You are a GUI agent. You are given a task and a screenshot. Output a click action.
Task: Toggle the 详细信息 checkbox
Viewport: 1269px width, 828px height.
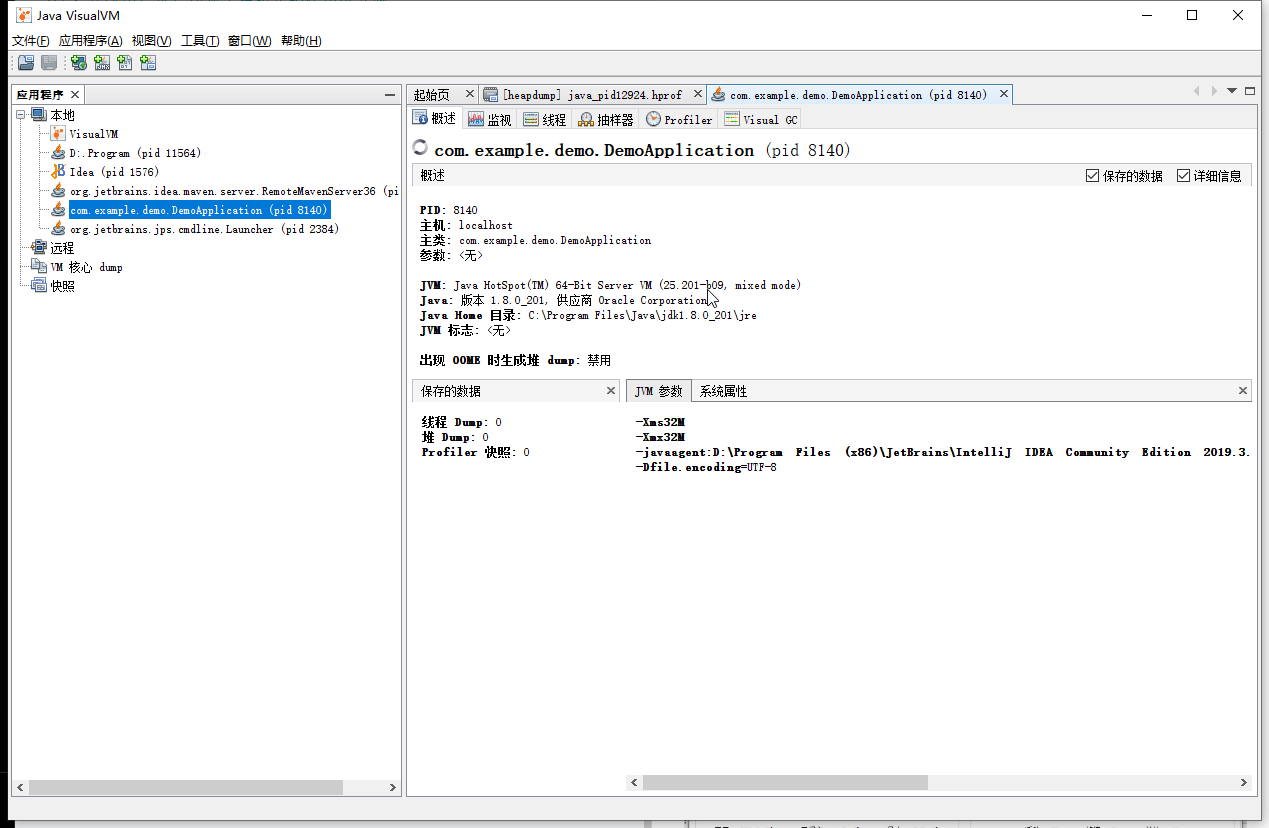[1183, 176]
